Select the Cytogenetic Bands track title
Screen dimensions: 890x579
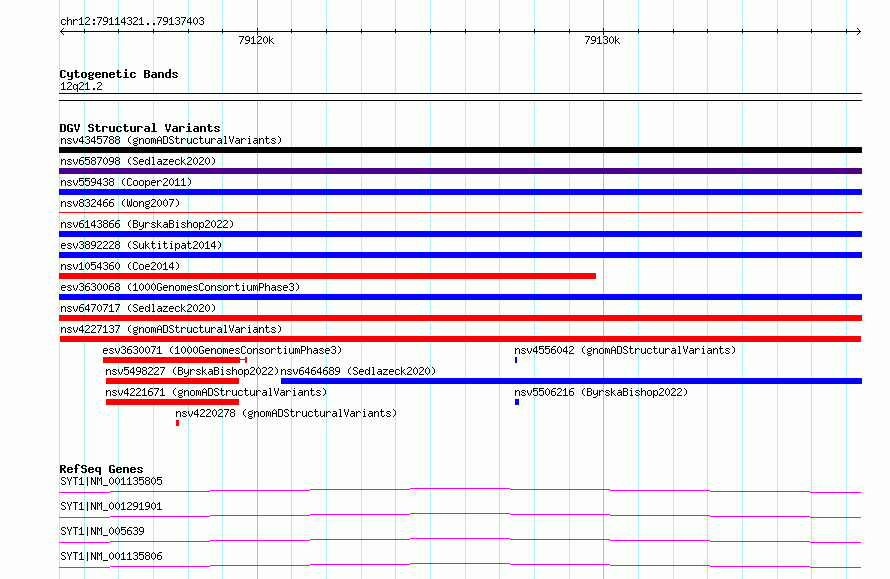[x=119, y=74]
